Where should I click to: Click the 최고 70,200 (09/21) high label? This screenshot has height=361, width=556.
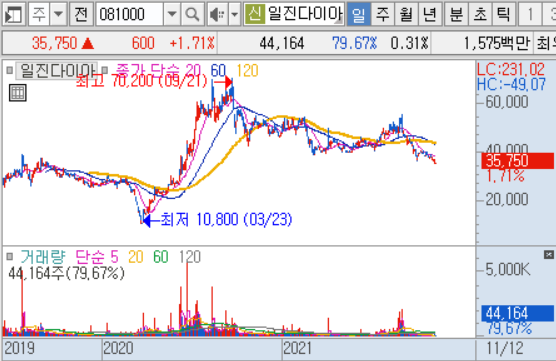pyautogui.click(x=141, y=81)
